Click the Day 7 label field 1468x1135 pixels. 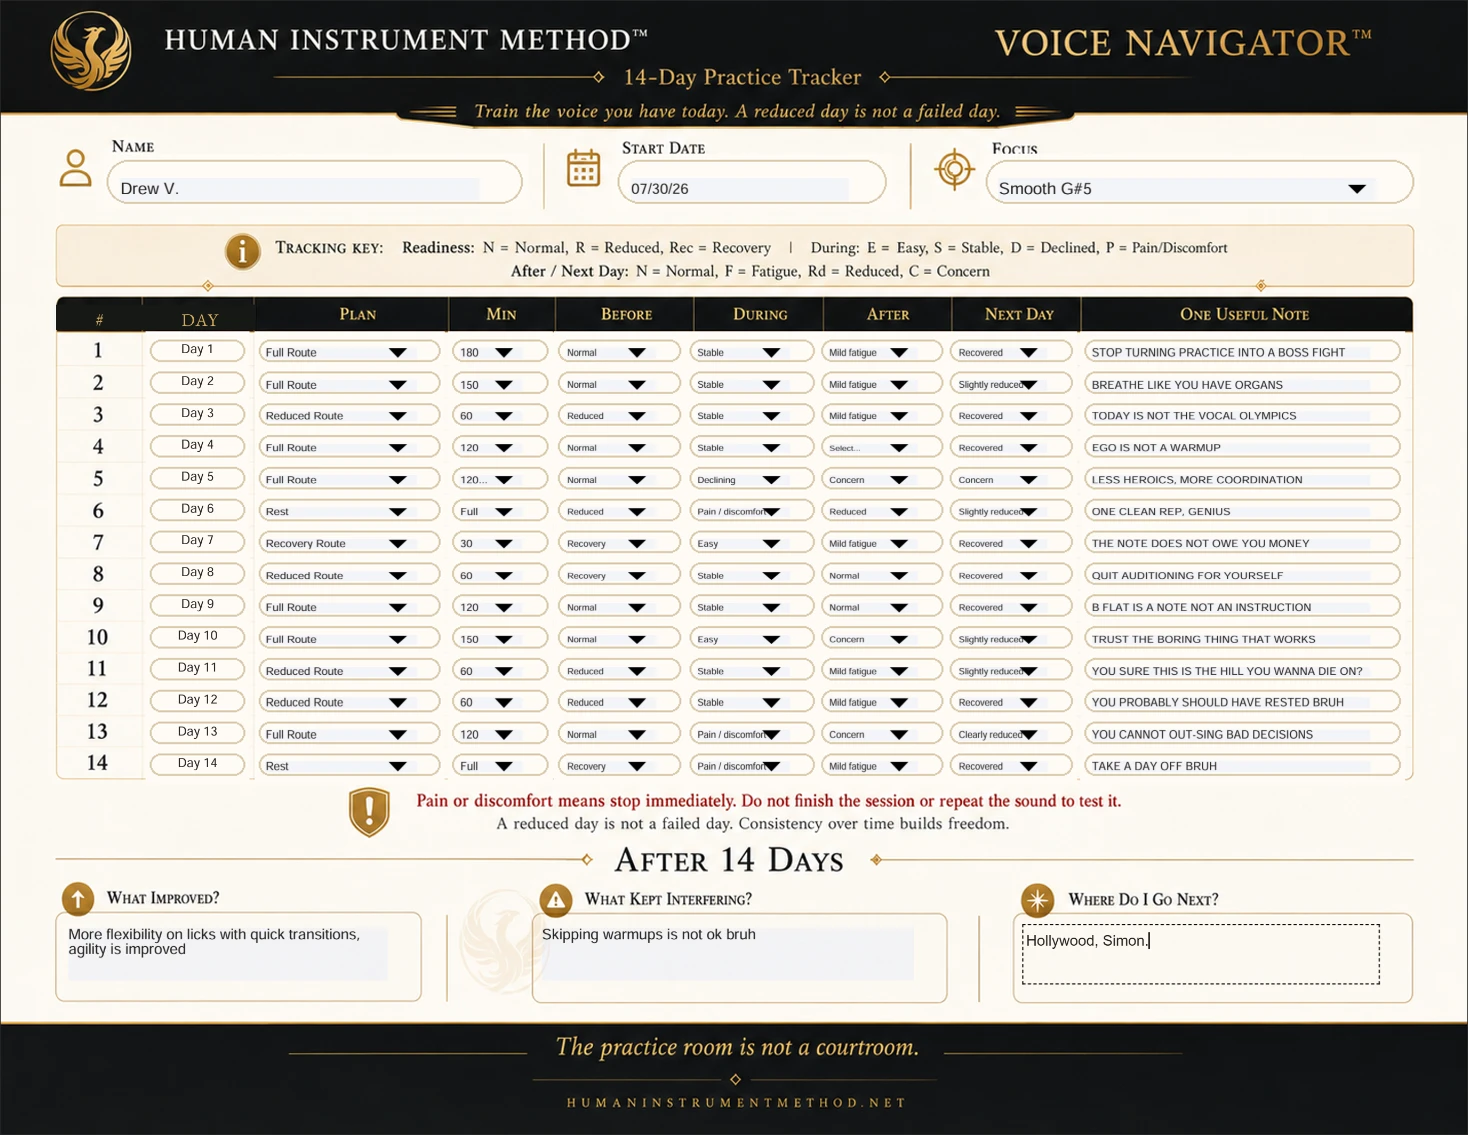[x=197, y=541]
